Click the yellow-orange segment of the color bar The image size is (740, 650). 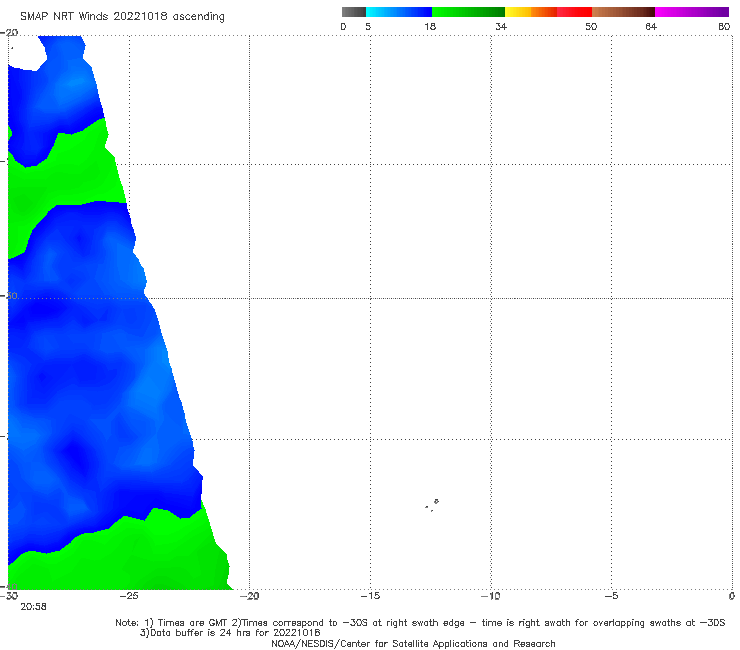pos(531,12)
